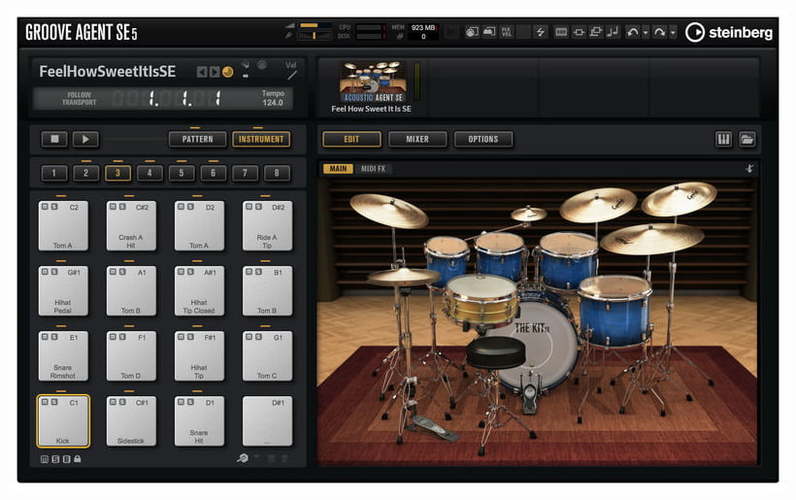The image size is (796, 500).
Task: Click the first drum-pad toolbar icon beside memory display
Action: 472,32
